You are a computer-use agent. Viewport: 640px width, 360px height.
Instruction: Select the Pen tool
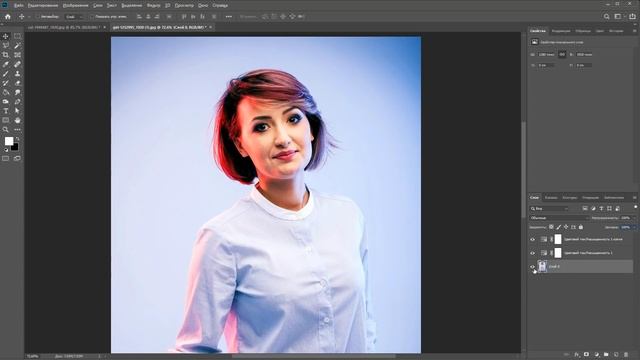point(17,102)
